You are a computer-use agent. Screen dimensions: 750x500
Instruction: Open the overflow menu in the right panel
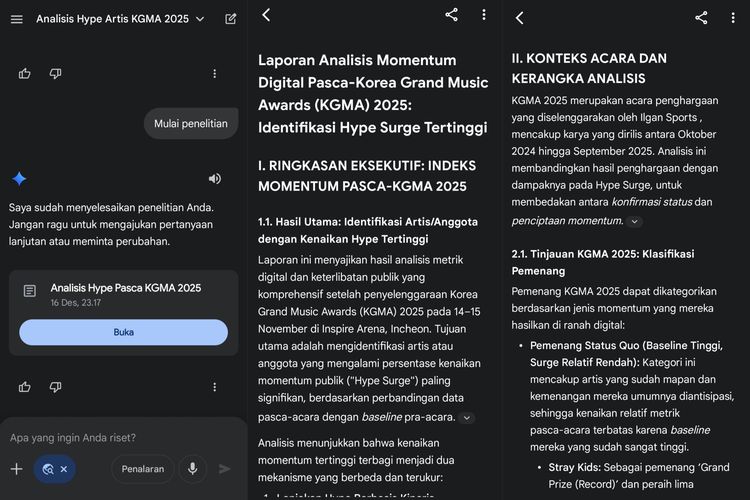tap(733, 18)
